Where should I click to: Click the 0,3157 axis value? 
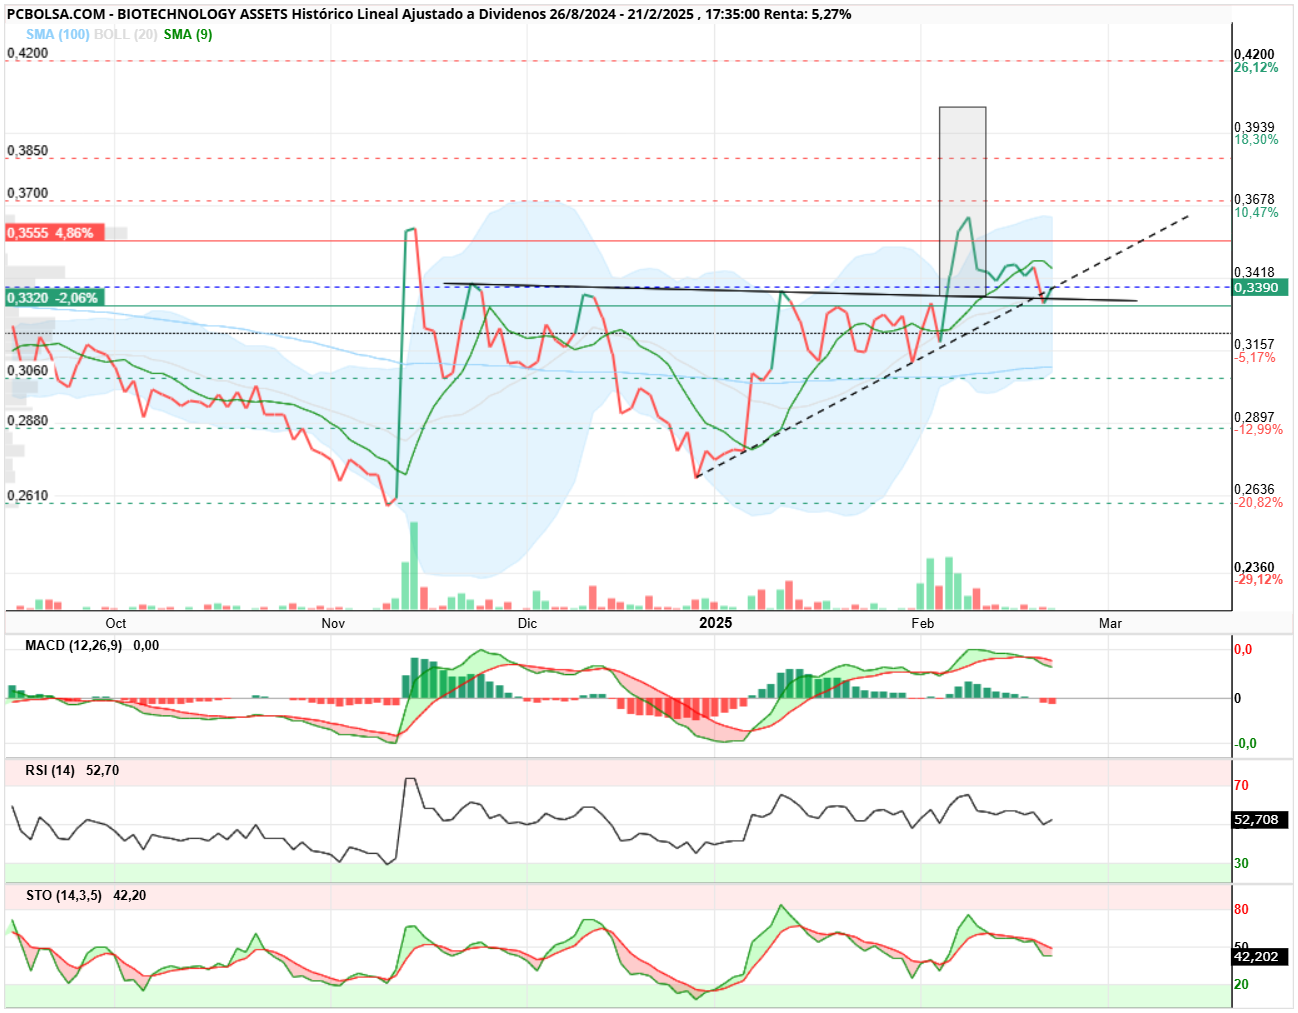(1254, 344)
